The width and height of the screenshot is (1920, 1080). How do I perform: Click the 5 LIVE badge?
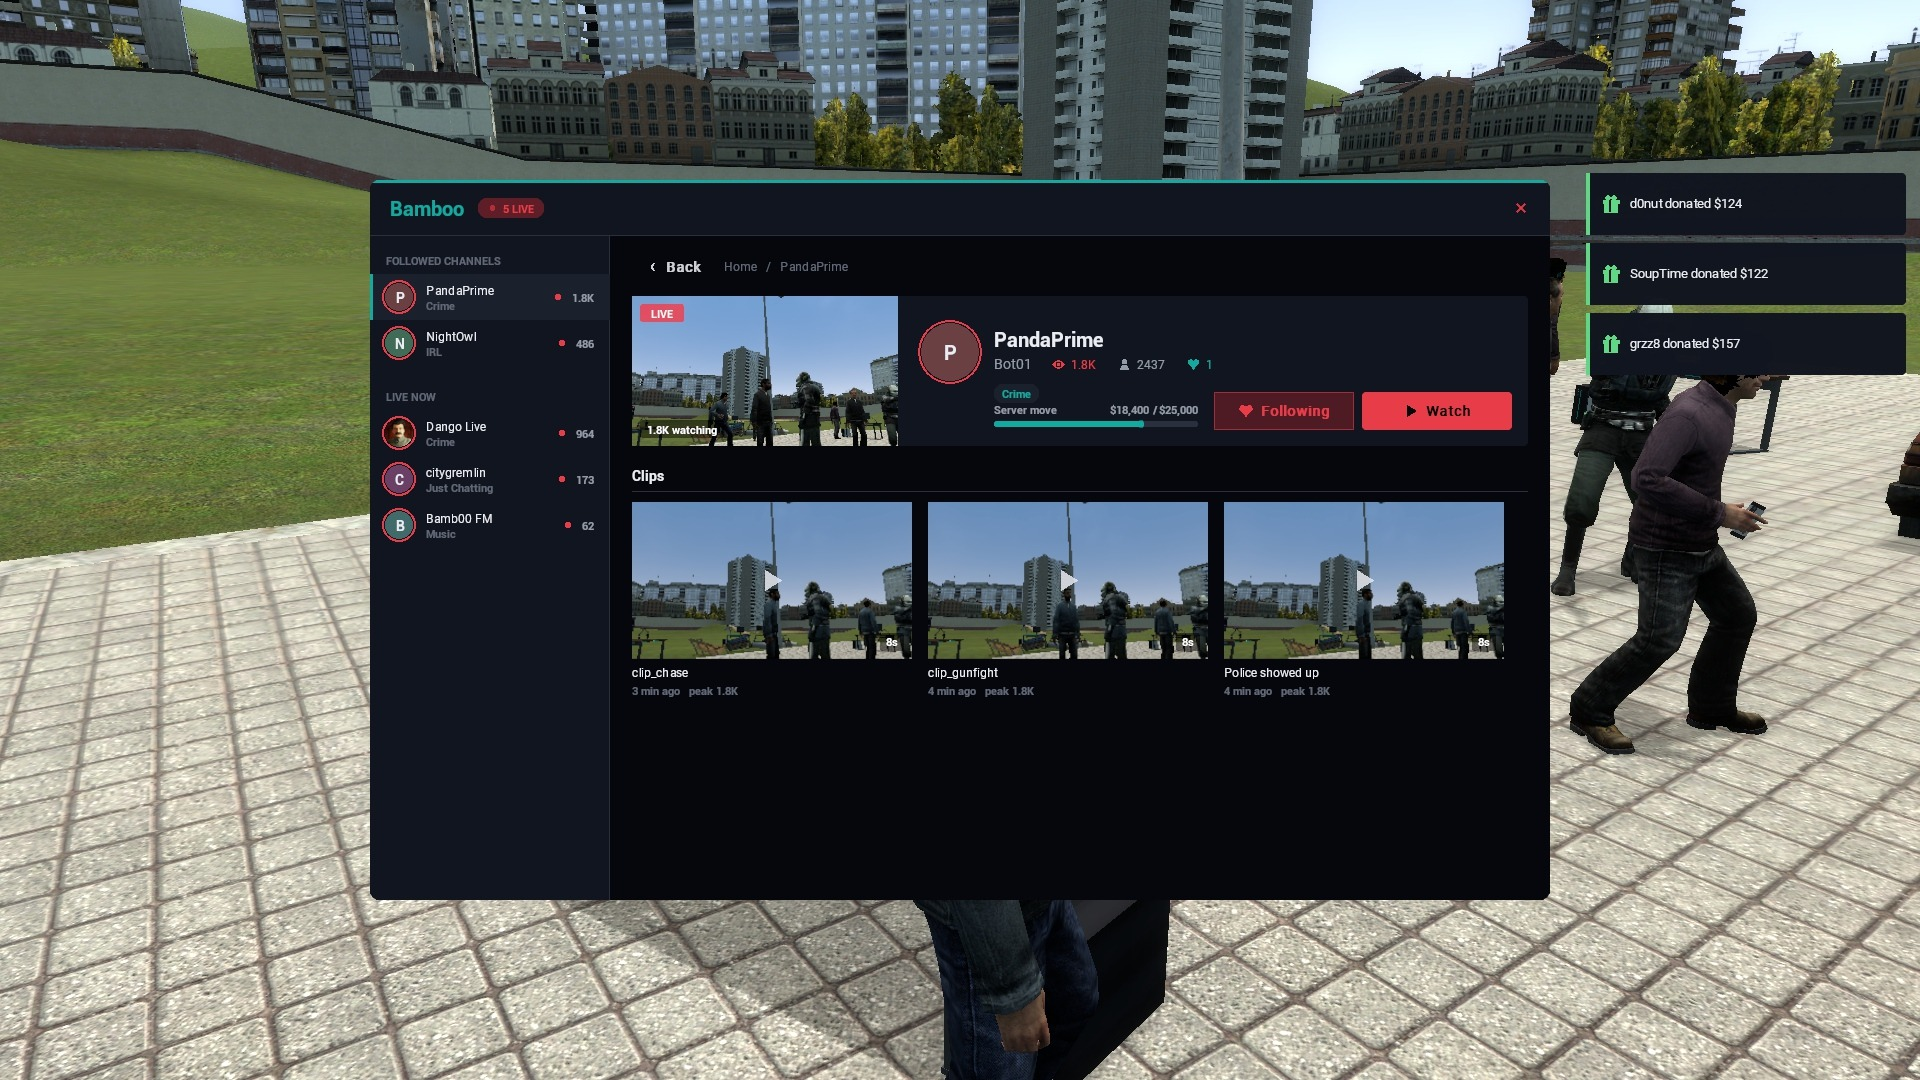click(511, 209)
